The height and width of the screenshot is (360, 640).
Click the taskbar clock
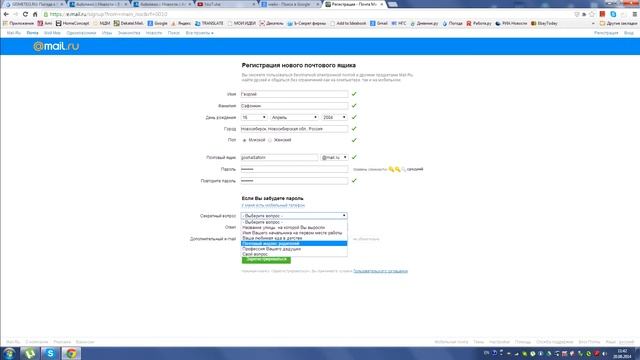tap(622, 353)
